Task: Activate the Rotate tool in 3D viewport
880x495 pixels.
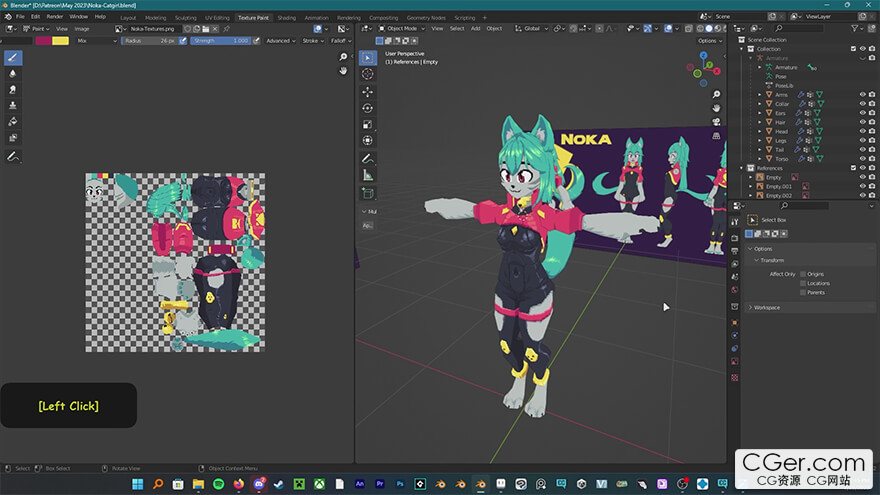Action: [x=367, y=108]
